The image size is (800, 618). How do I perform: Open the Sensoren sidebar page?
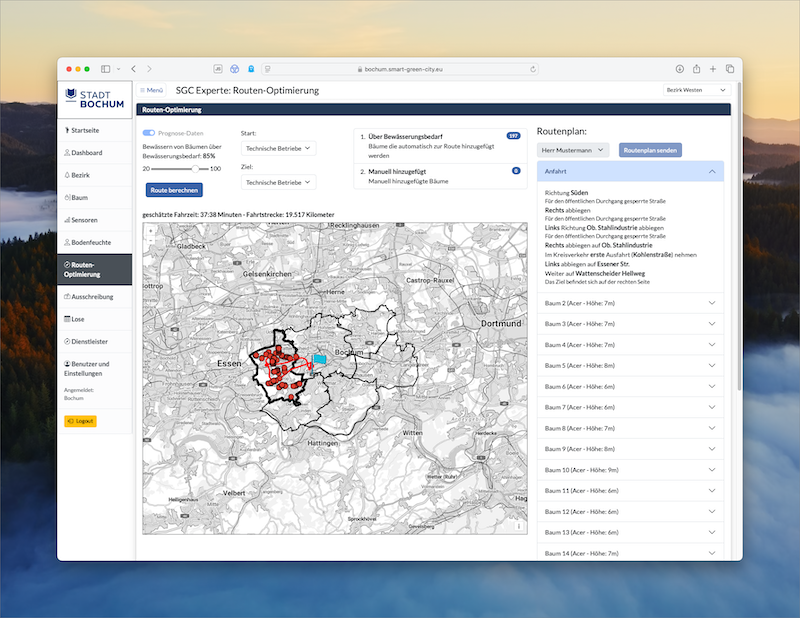tap(84, 219)
